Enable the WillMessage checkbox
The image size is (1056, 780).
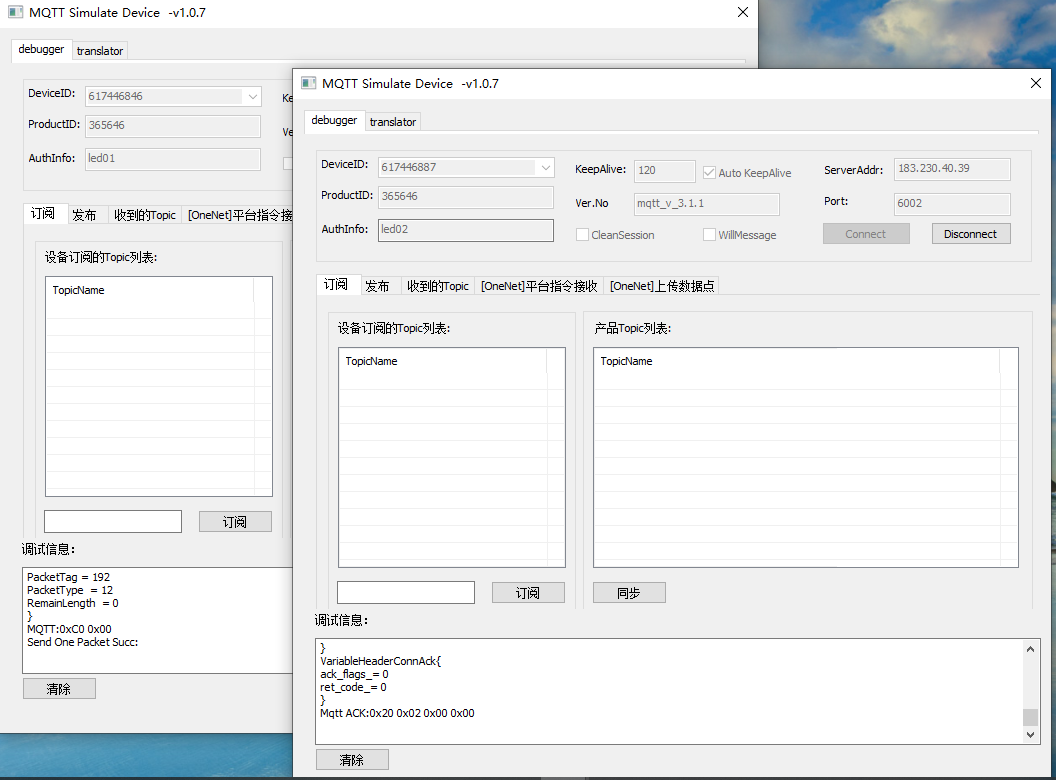coord(709,234)
